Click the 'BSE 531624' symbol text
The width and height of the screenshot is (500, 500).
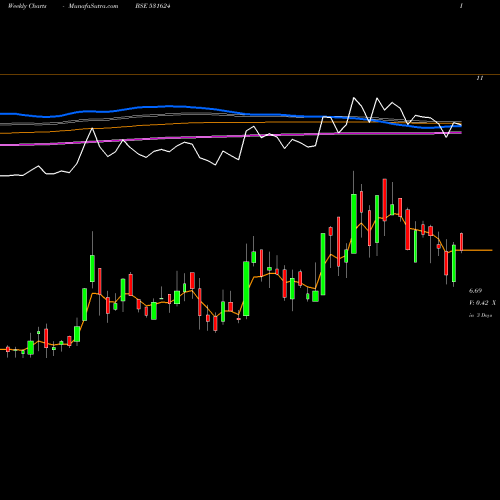click(x=153, y=6)
